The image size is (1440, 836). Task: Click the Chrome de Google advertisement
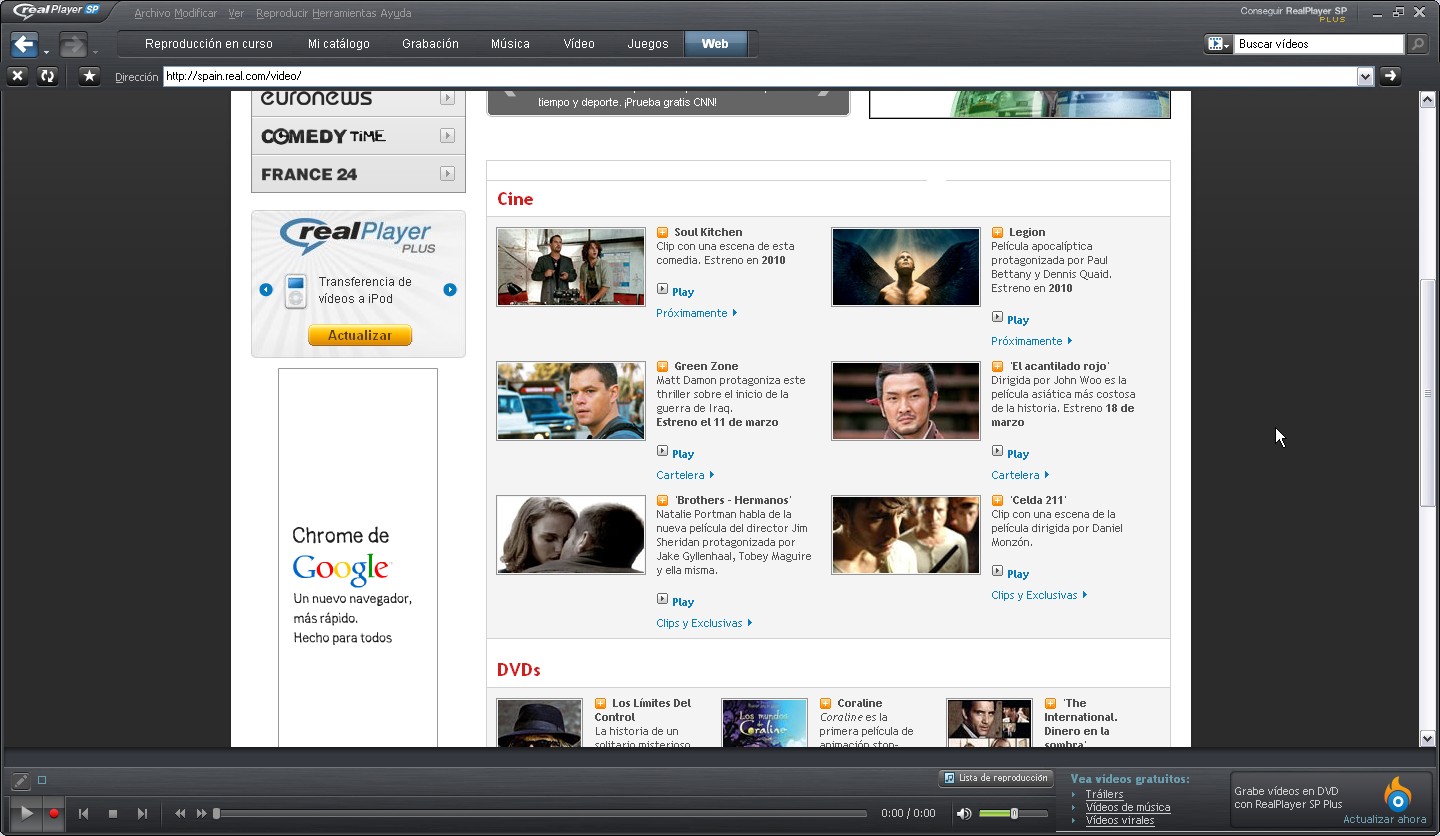[358, 558]
